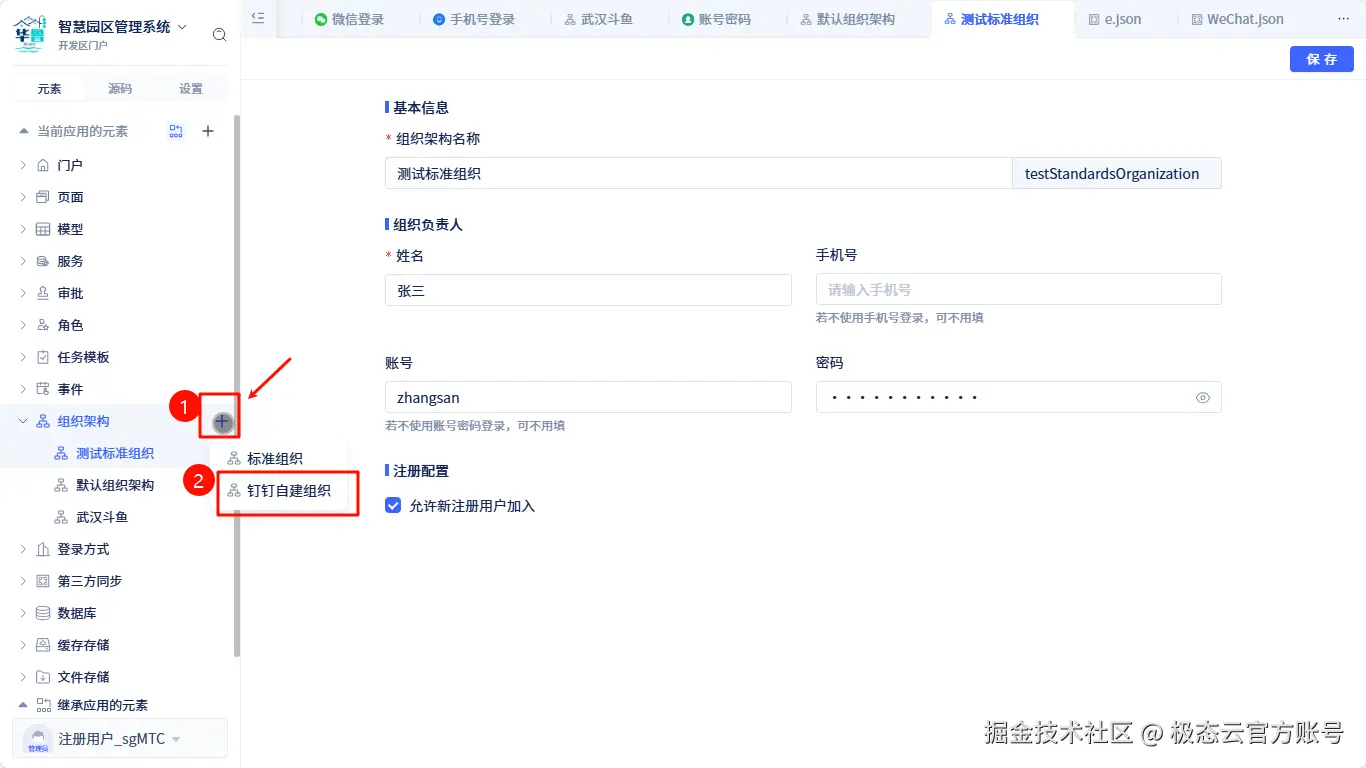Click the 门户 home icon in tree
Screen dimensions: 1366x768
43,165
